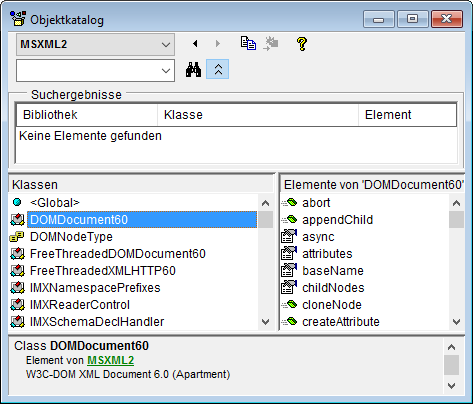Viewport: 473px width, 404px height.
Task: Select the cloneNode method
Action: click(332, 305)
